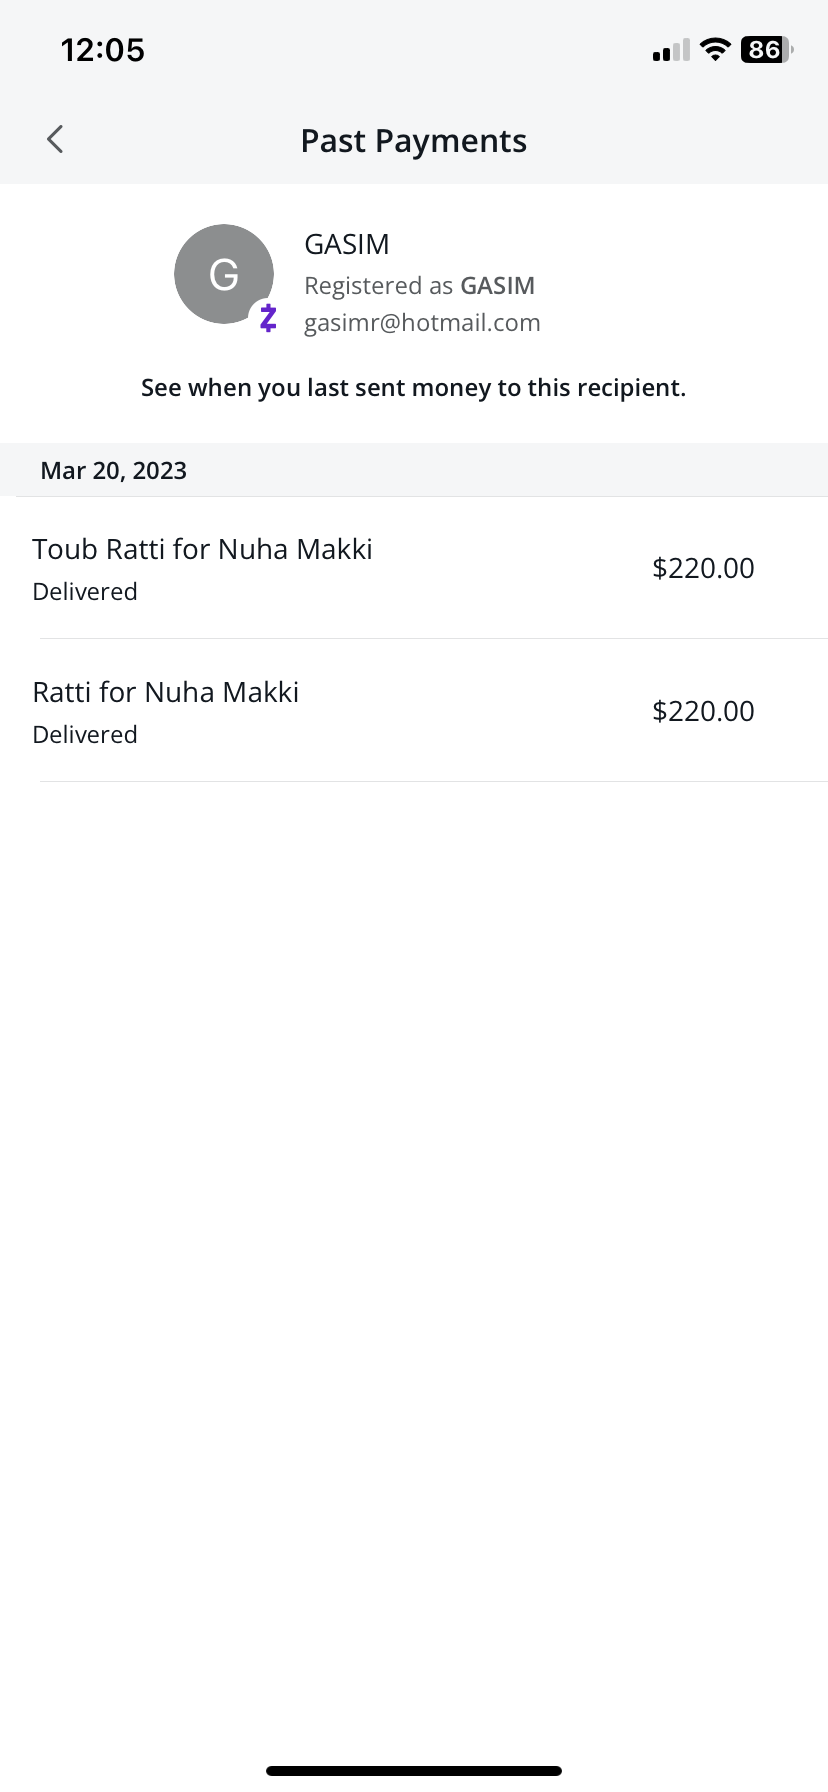Tap the $220.00 amount of the second payment

click(x=703, y=711)
